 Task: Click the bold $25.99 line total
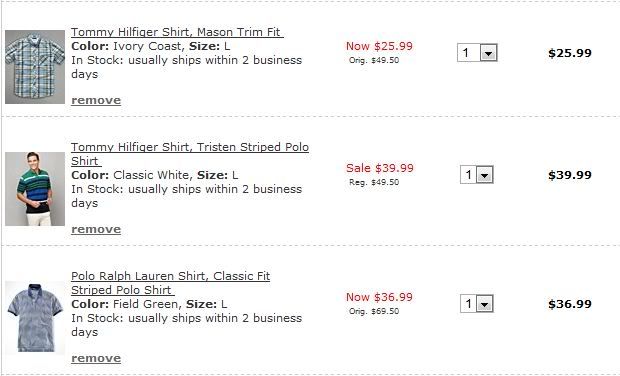(x=570, y=53)
